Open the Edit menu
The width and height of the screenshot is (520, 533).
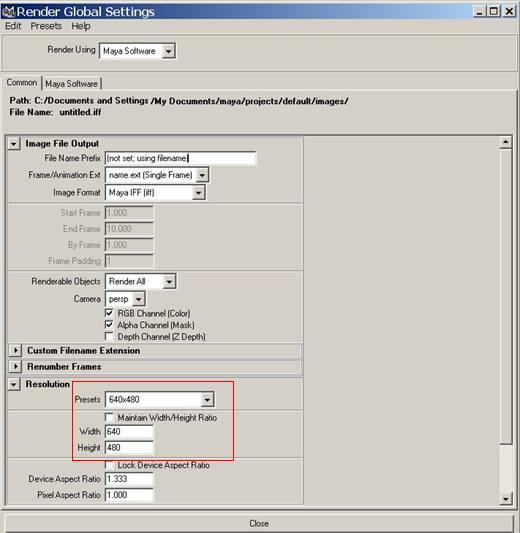tap(13, 26)
